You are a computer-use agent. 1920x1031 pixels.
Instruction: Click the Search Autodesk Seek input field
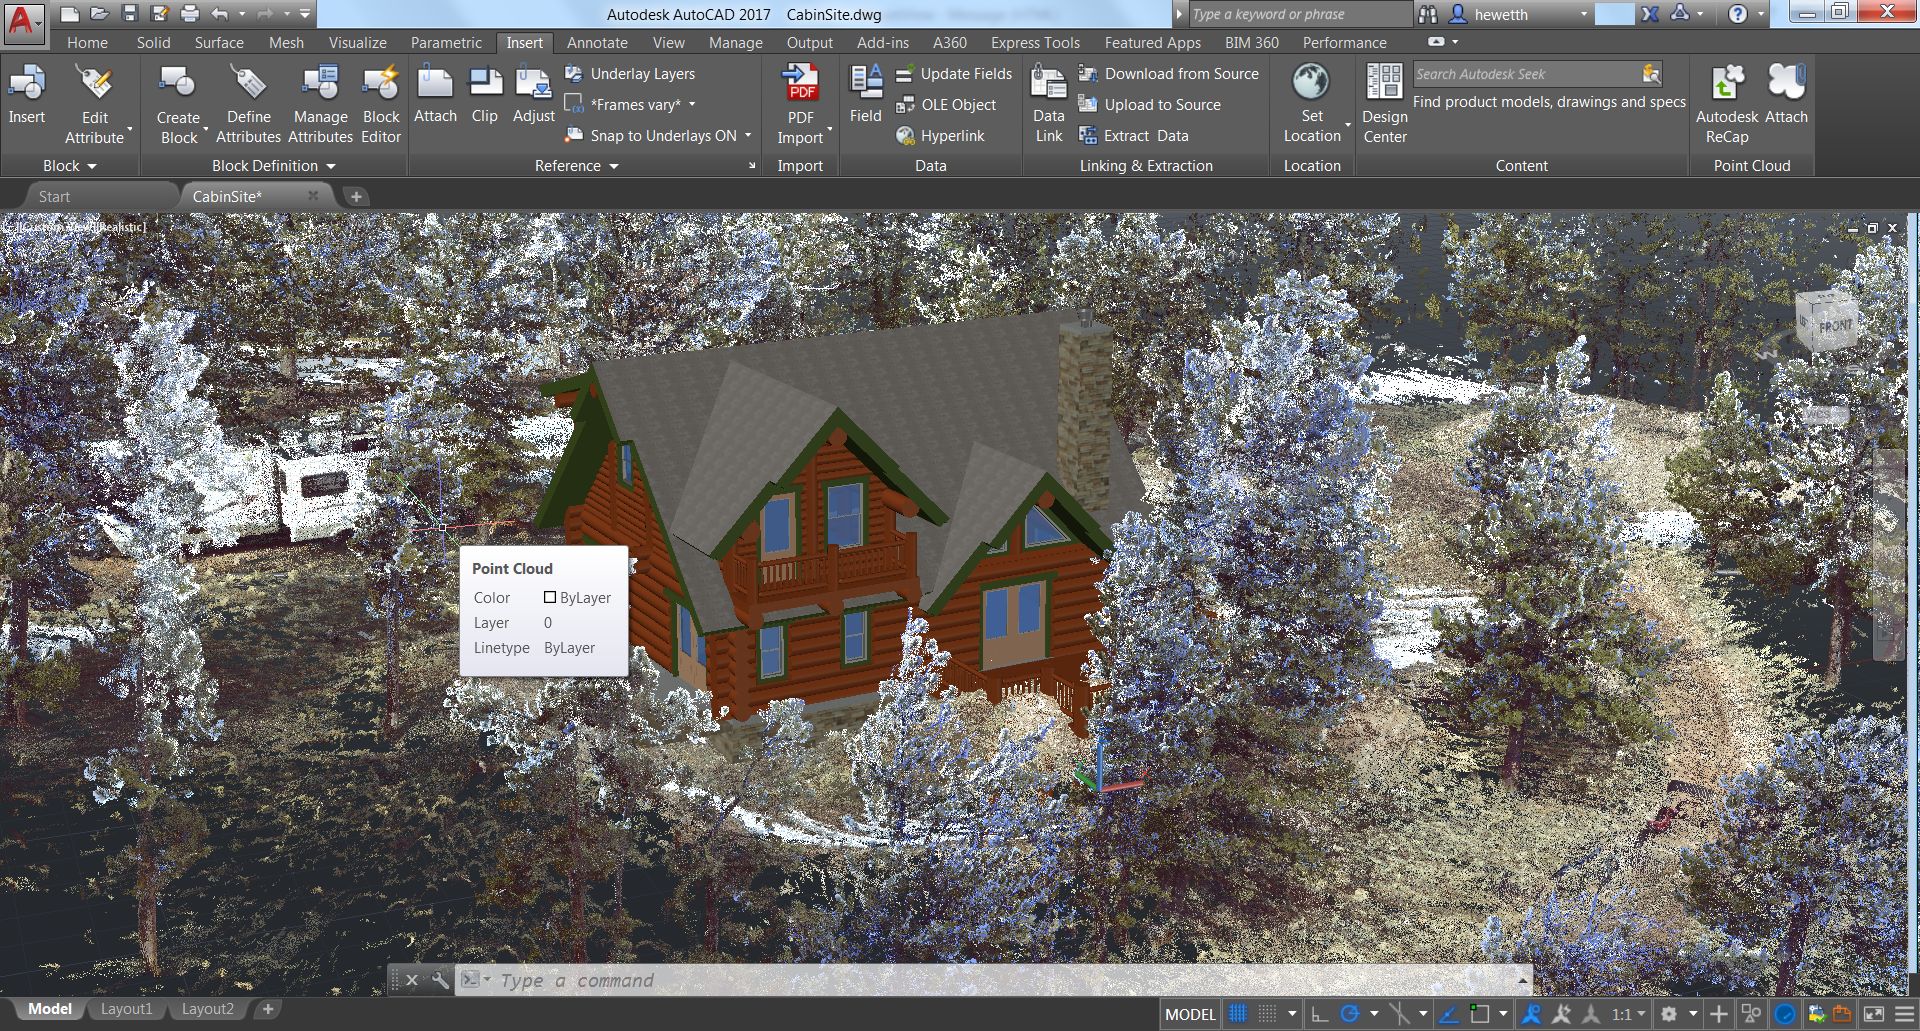point(1523,74)
